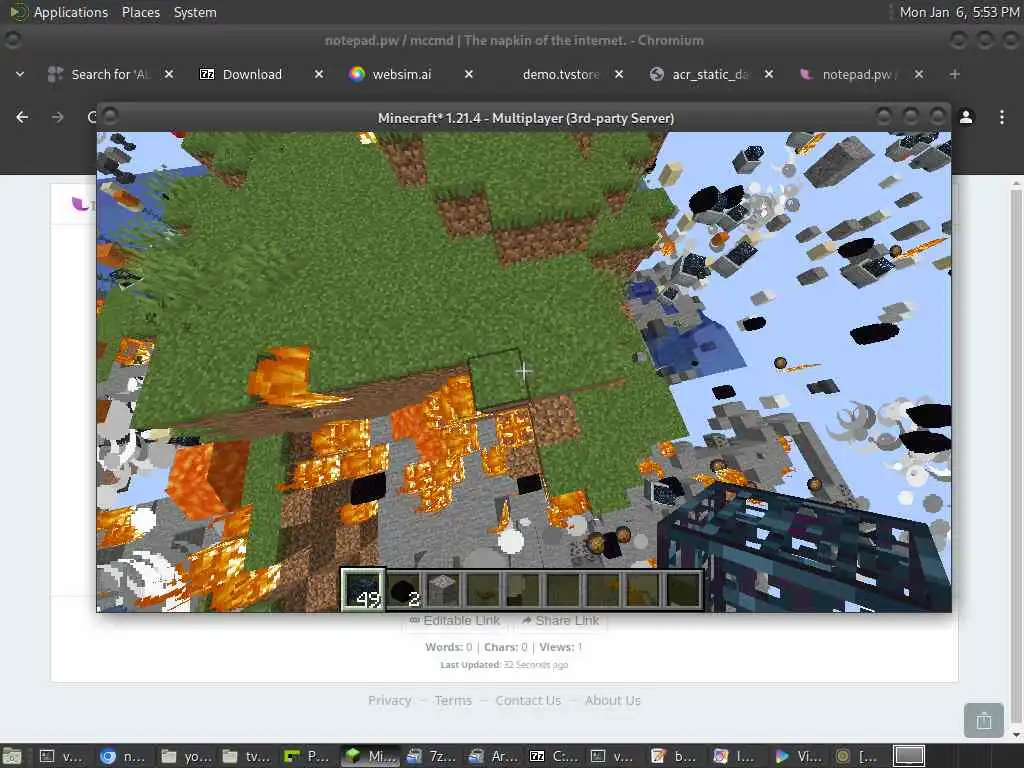The height and width of the screenshot is (768, 1024).
Task: Click workspace switcher in bottom panel
Action: point(909,756)
